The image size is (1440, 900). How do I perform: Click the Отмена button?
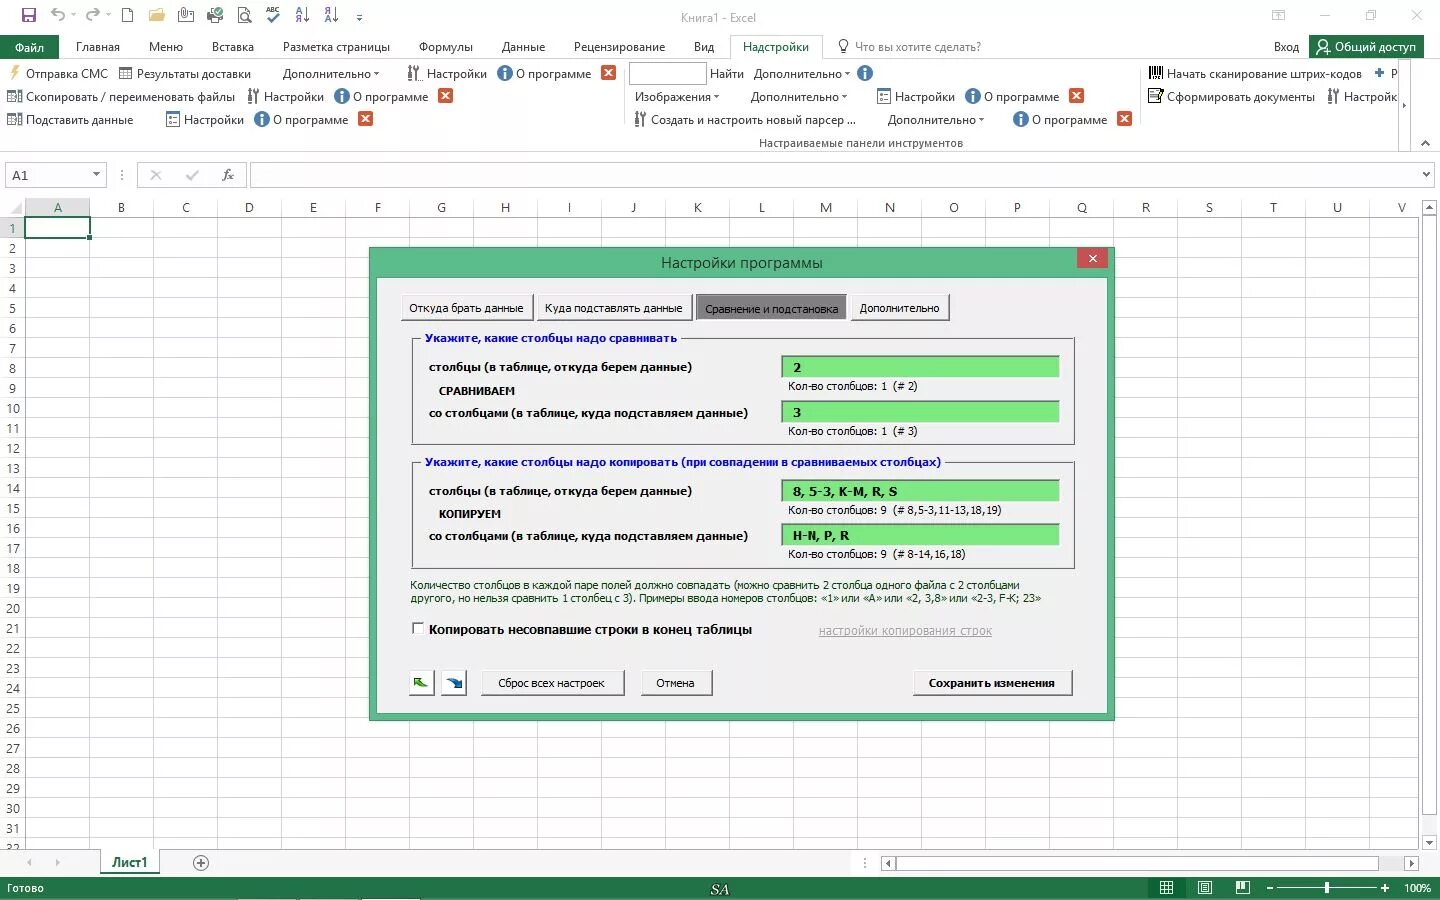pos(675,682)
